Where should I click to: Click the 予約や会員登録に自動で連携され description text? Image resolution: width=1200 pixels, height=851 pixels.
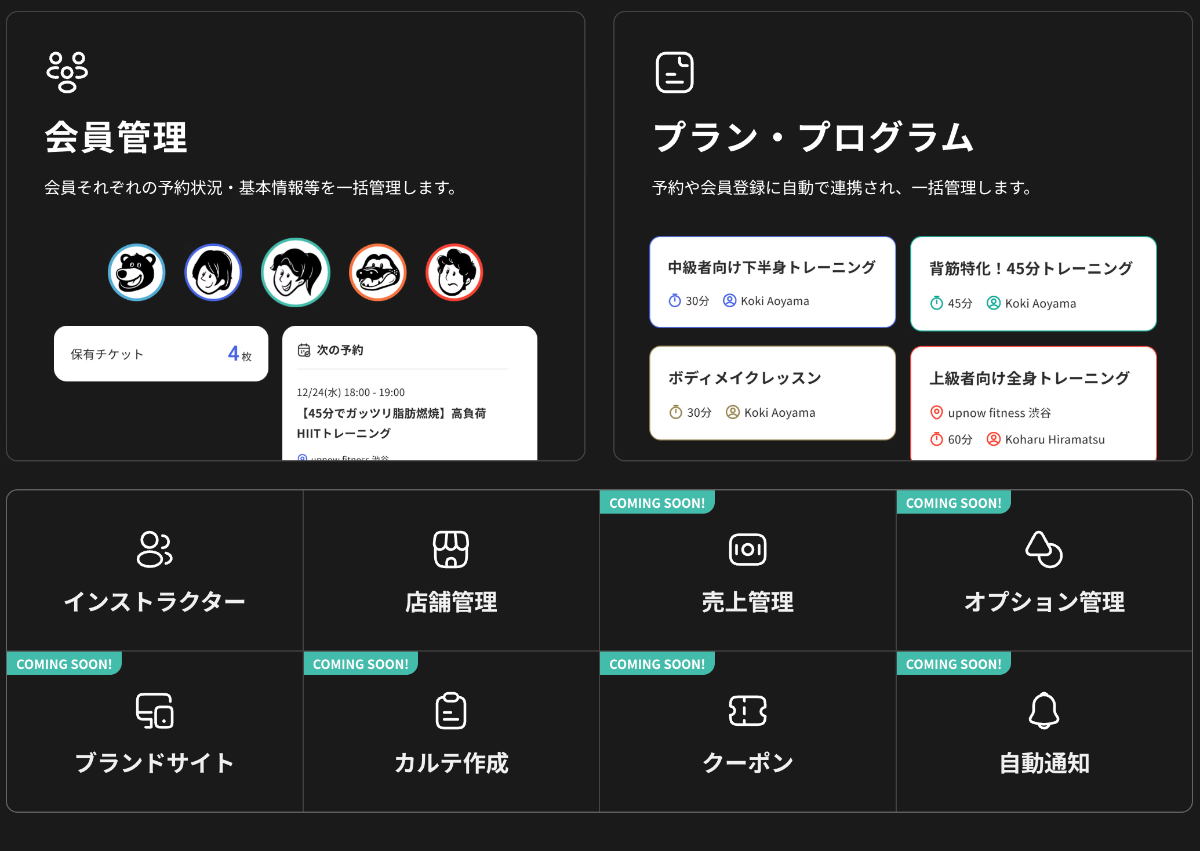(842, 188)
